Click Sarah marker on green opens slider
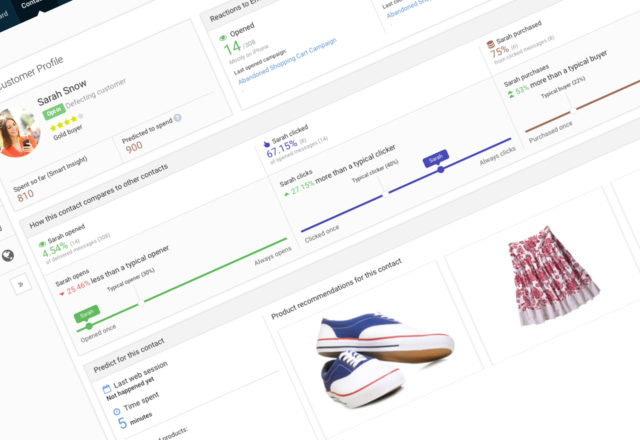Image resolution: width=640 pixels, height=440 pixels. click(87, 315)
